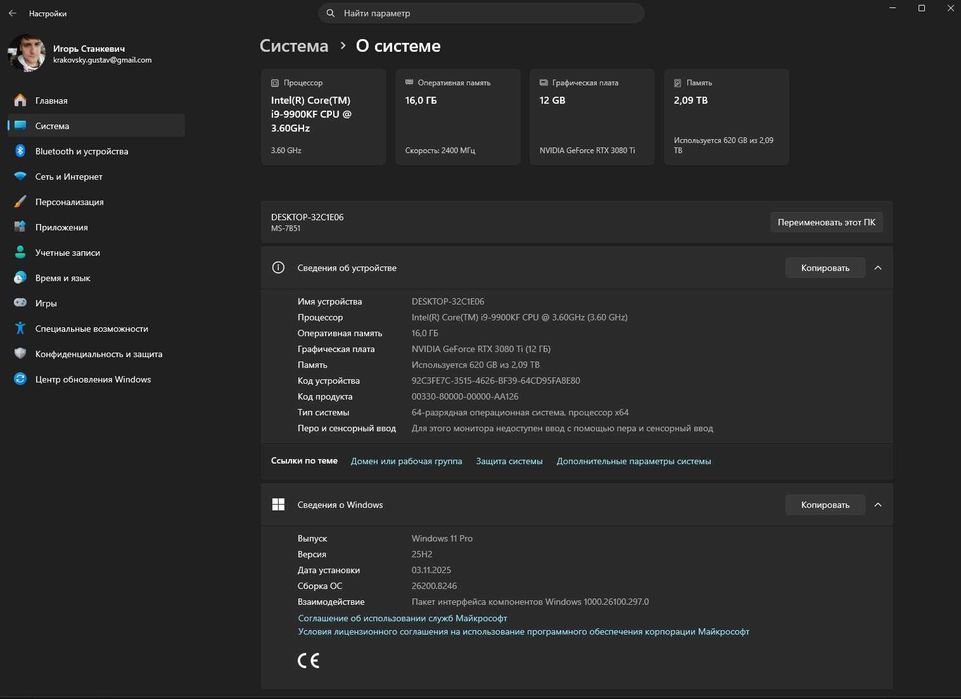Click the 25H2 version value

422,554
